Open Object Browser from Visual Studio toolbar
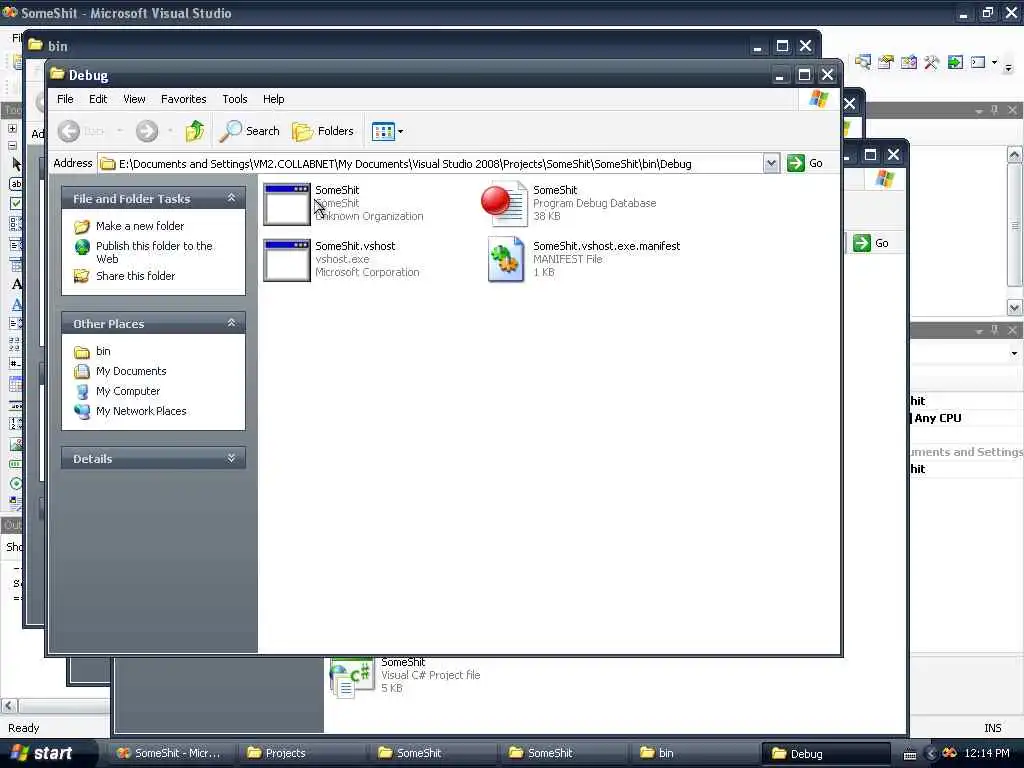Image resolution: width=1024 pixels, height=768 pixels. [908, 62]
